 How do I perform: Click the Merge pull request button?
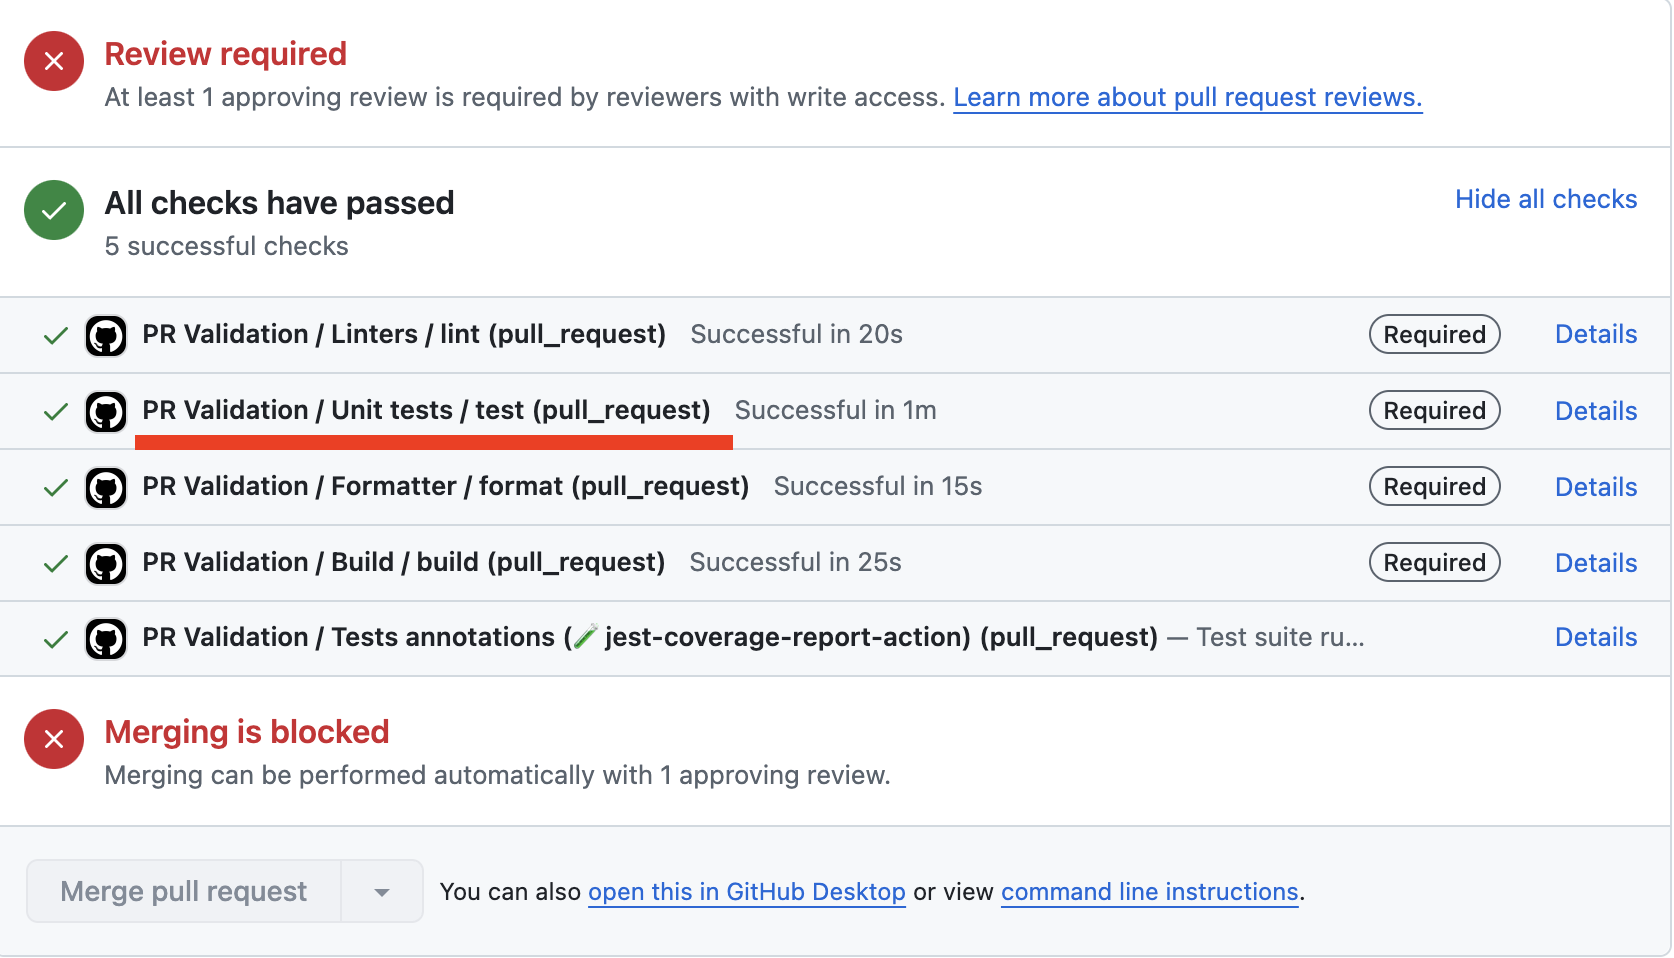tap(184, 891)
